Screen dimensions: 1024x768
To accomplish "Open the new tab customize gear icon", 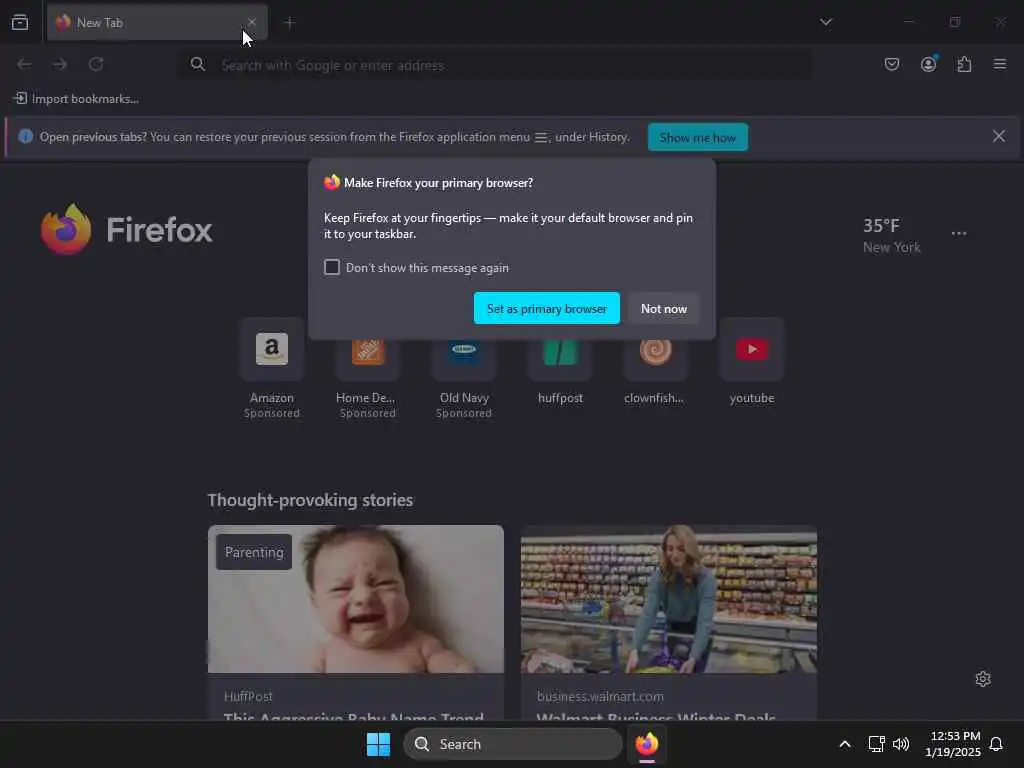I will [x=983, y=679].
